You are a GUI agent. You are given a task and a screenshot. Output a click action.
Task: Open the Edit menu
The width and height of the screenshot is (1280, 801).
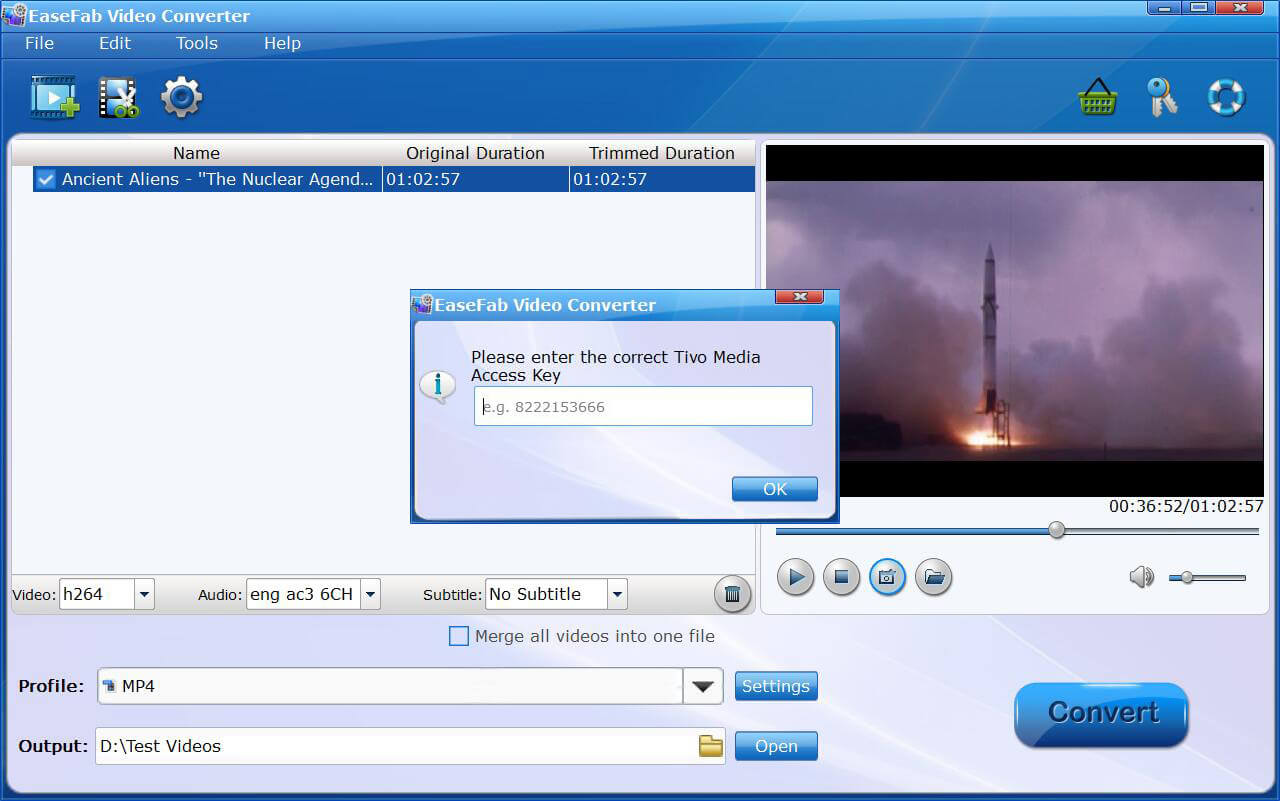pyautogui.click(x=115, y=43)
